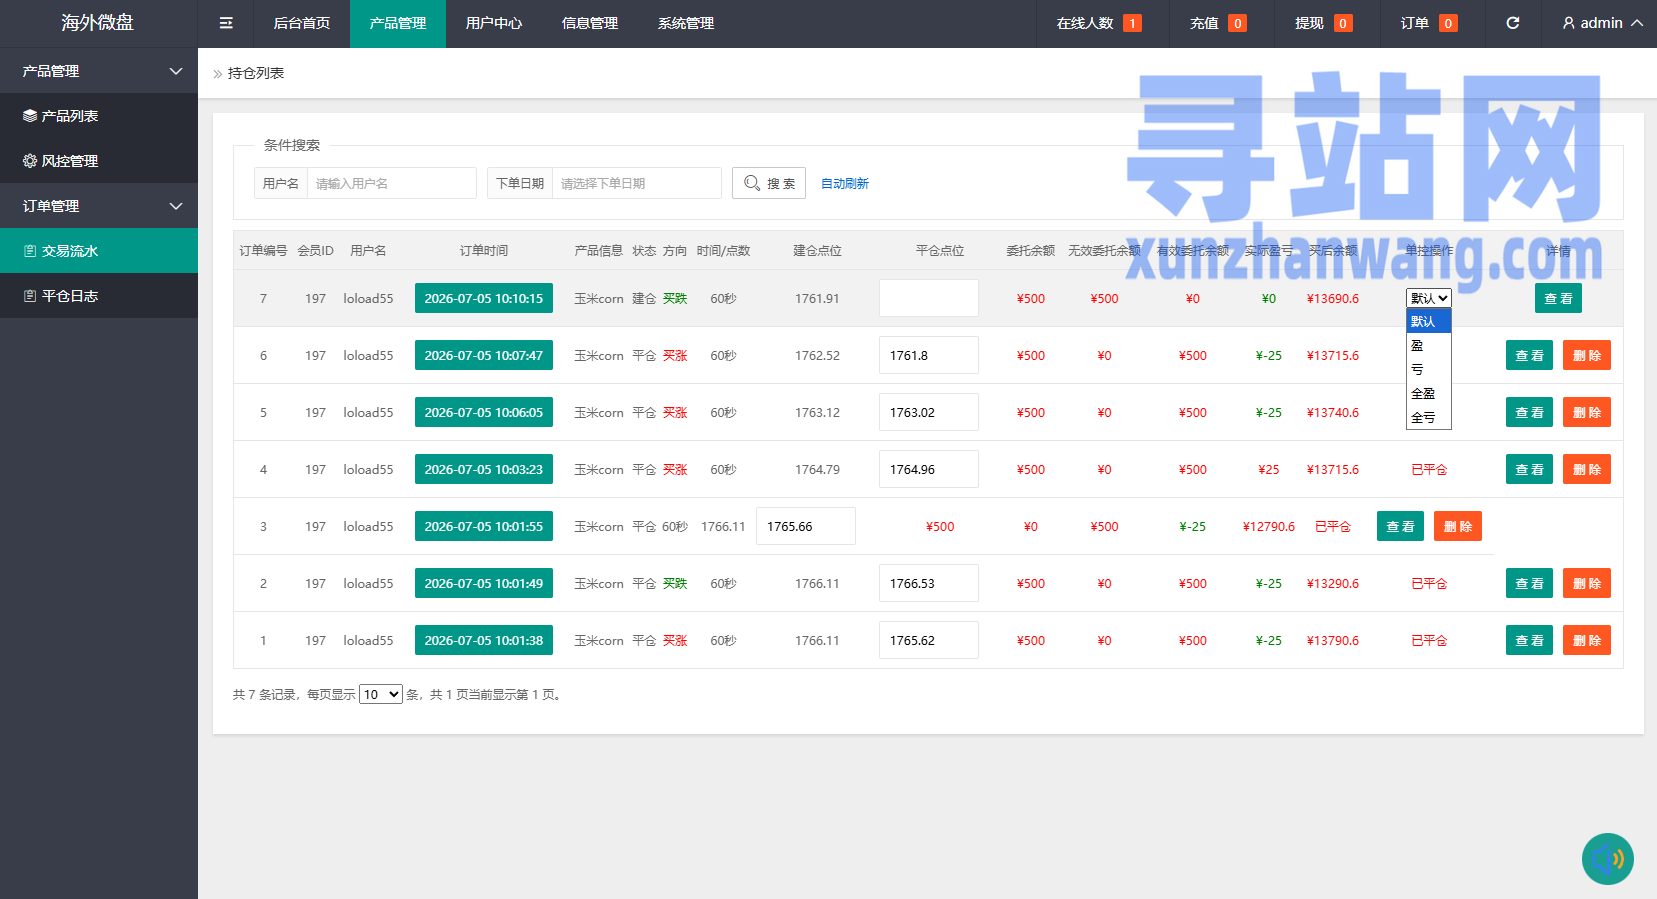Select 全盈 in the control dropdown
The height and width of the screenshot is (899, 1657).
point(1428,394)
